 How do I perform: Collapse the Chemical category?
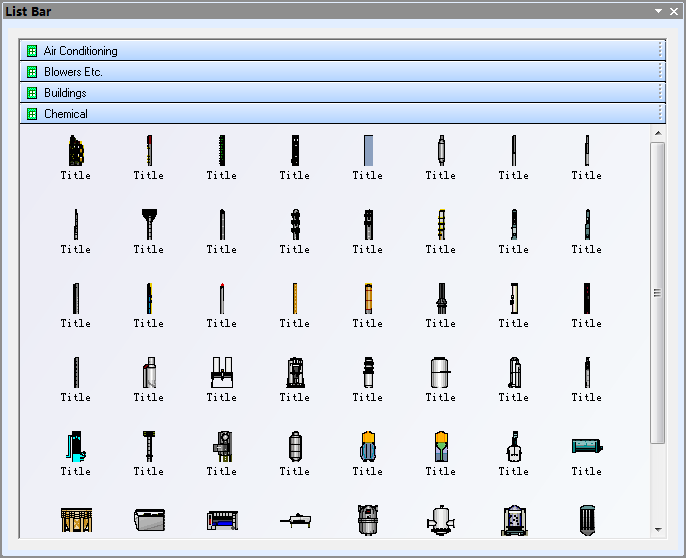point(66,114)
